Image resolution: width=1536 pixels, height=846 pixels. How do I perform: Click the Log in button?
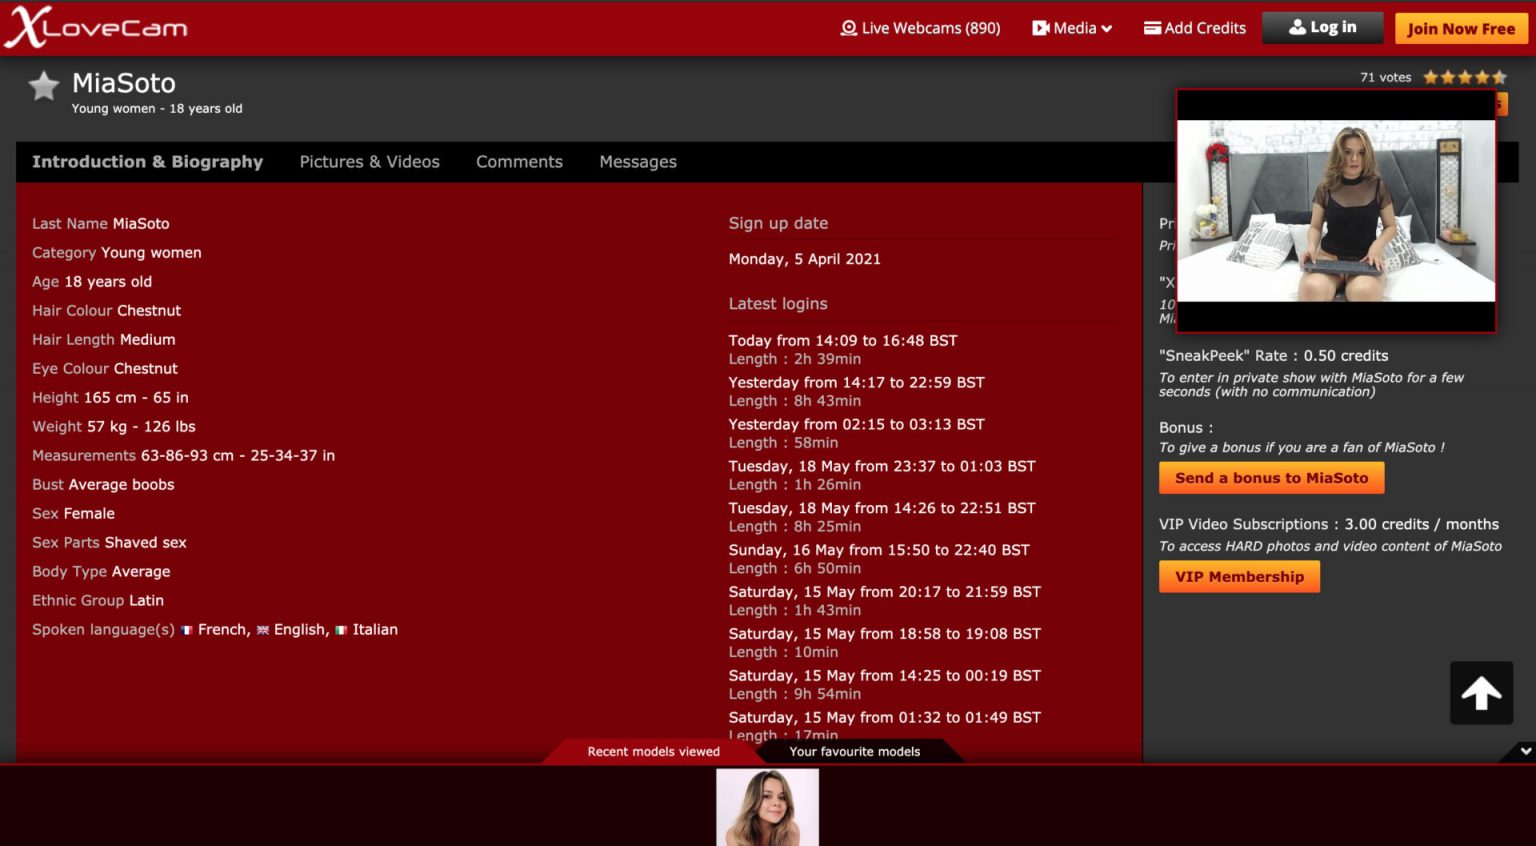1322,28
